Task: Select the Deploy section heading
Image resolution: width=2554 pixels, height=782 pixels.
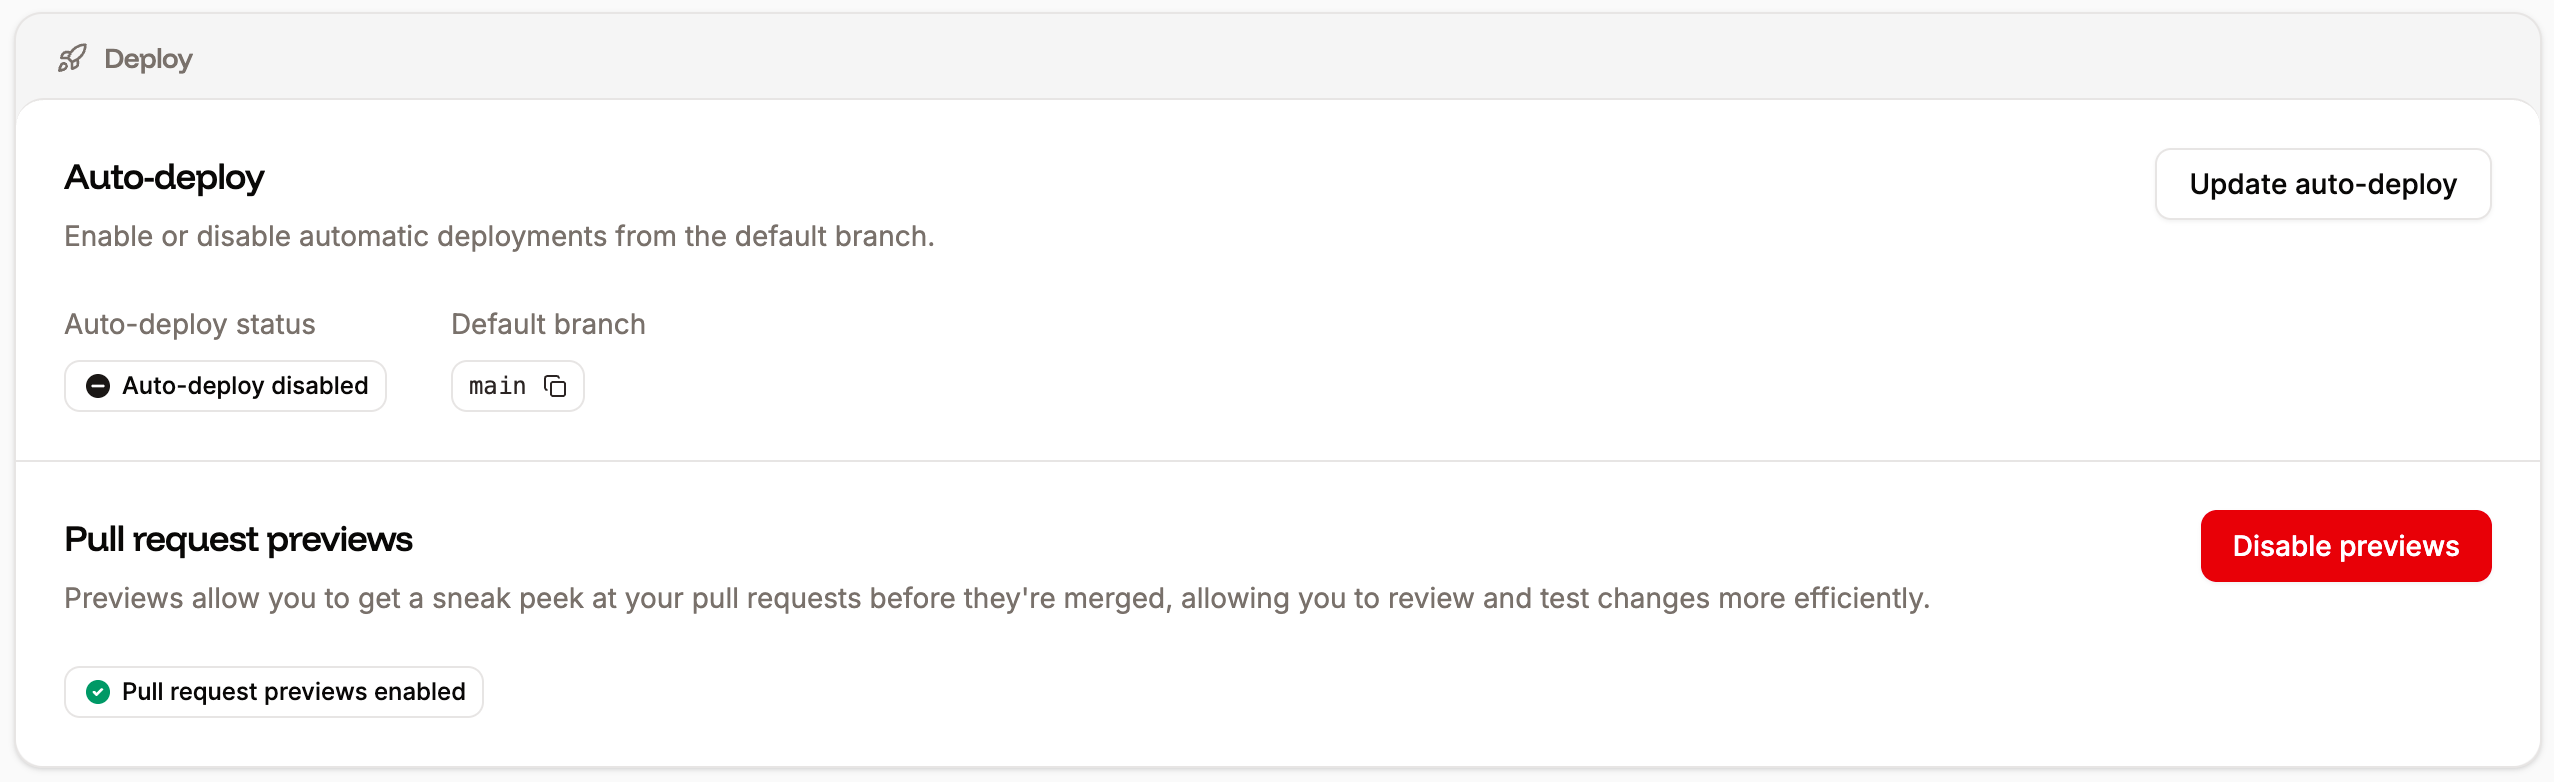Action: pyautogui.click(x=148, y=58)
